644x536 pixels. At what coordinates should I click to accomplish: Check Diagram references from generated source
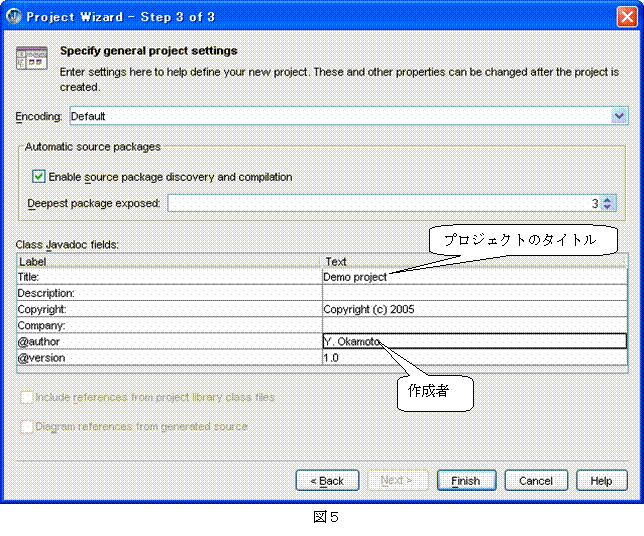click(x=26, y=426)
